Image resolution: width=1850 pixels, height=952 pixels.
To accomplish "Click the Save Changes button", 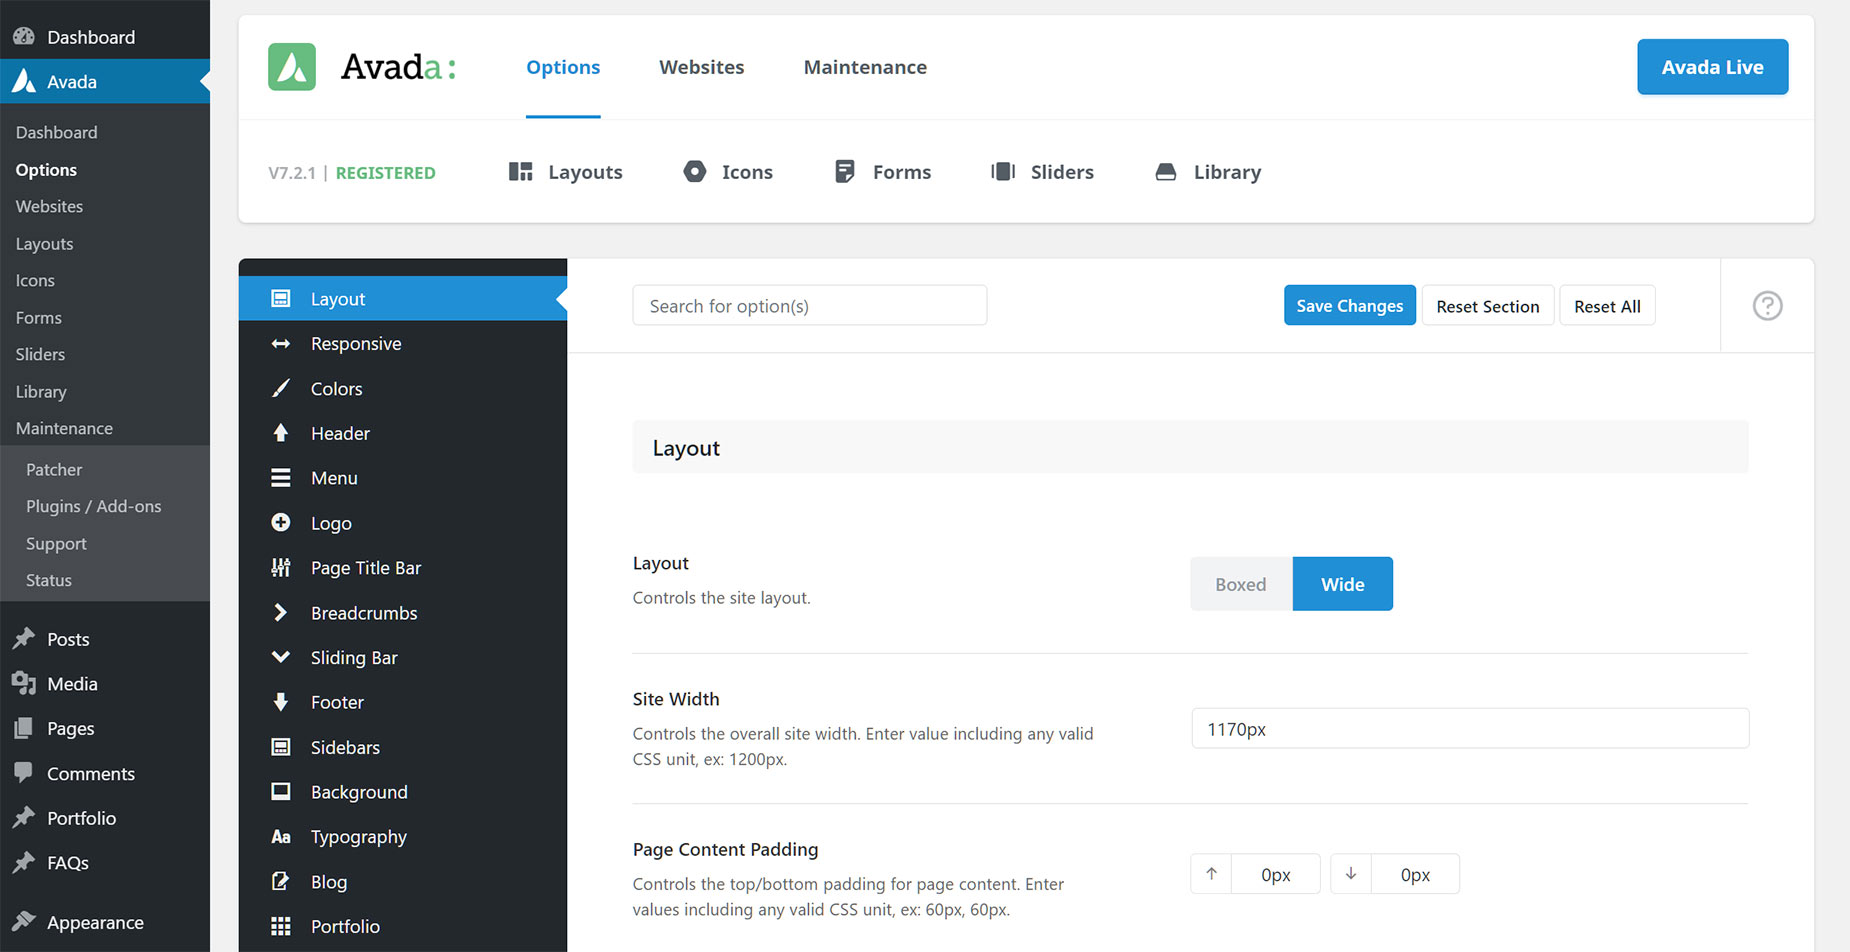I will pos(1350,306).
